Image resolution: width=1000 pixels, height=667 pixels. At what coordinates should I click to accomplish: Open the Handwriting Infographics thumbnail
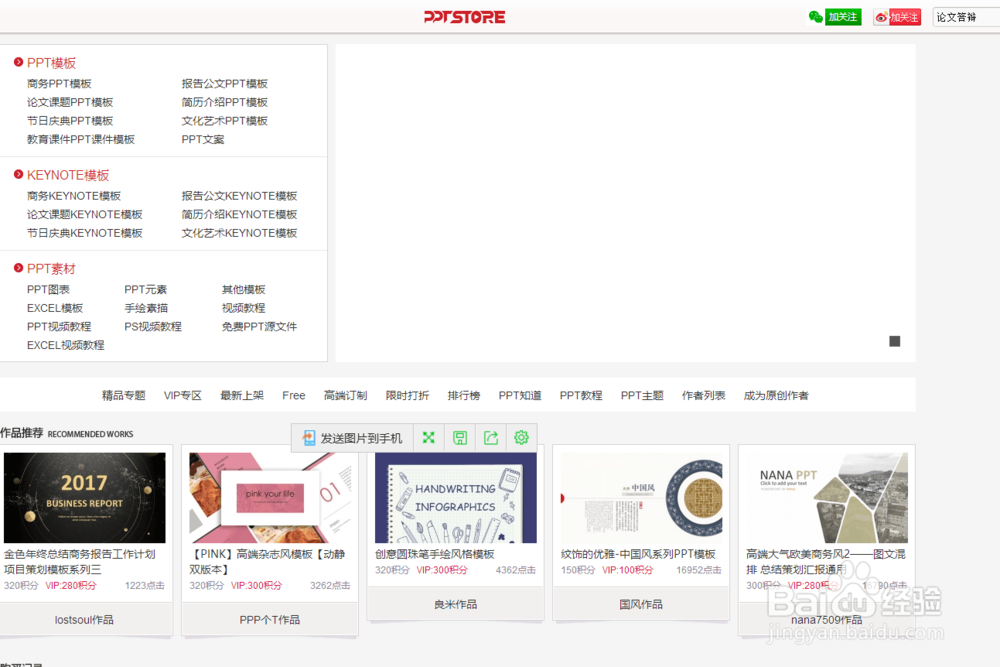[455, 497]
